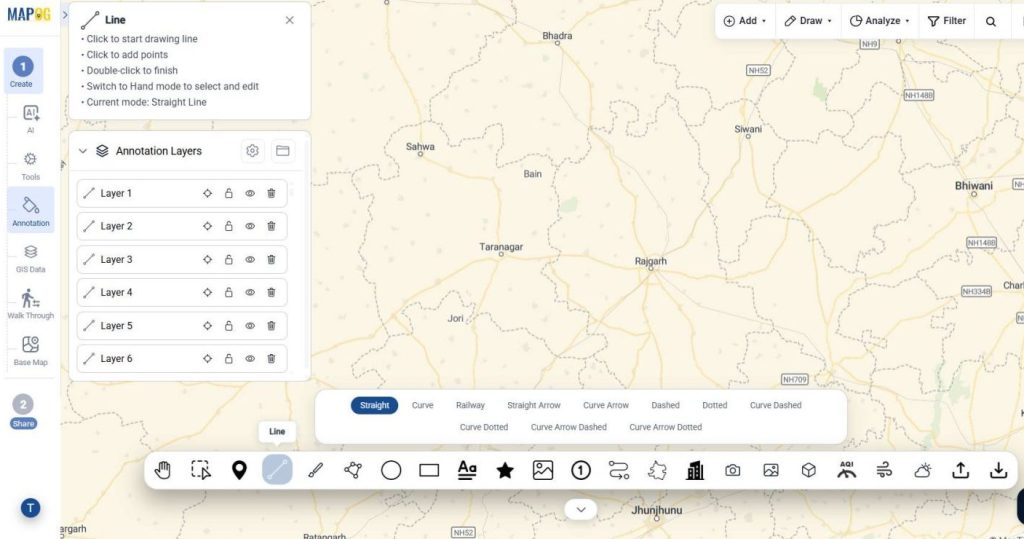Image resolution: width=1024 pixels, height=539 pixels.
Task: Toggle Layer 5 visibility
Action: click(x=249, y=325)
